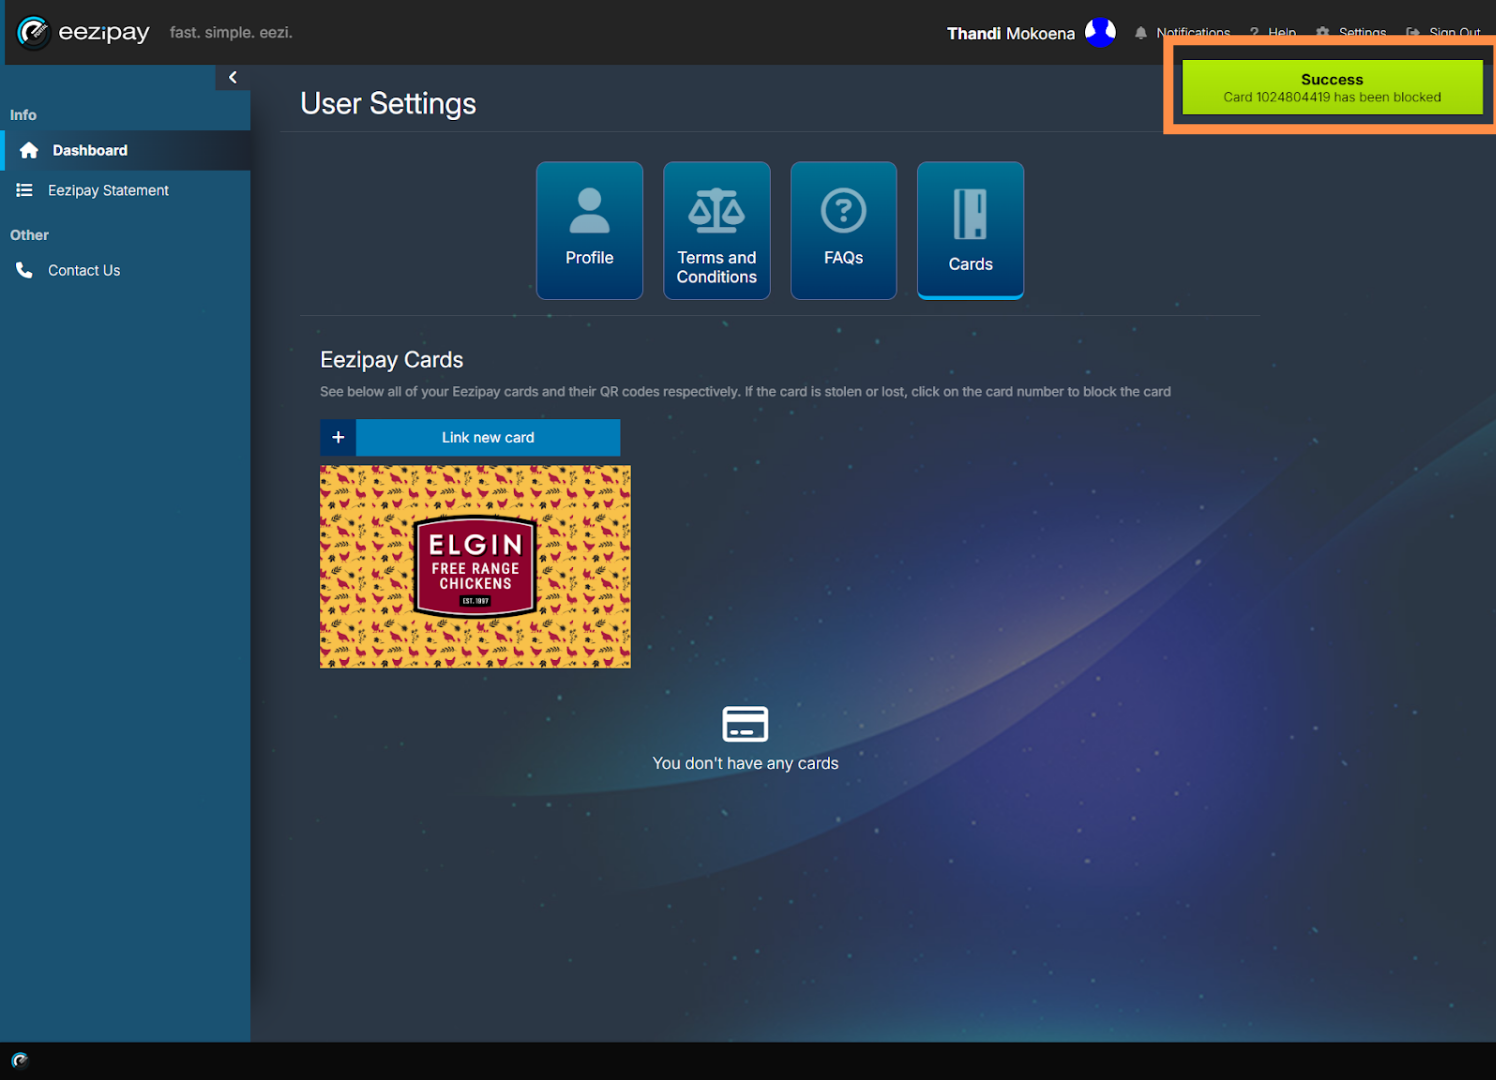Open the Terms and Conditions tile
1496x1080 pixels.
click(x=717, y=230)
